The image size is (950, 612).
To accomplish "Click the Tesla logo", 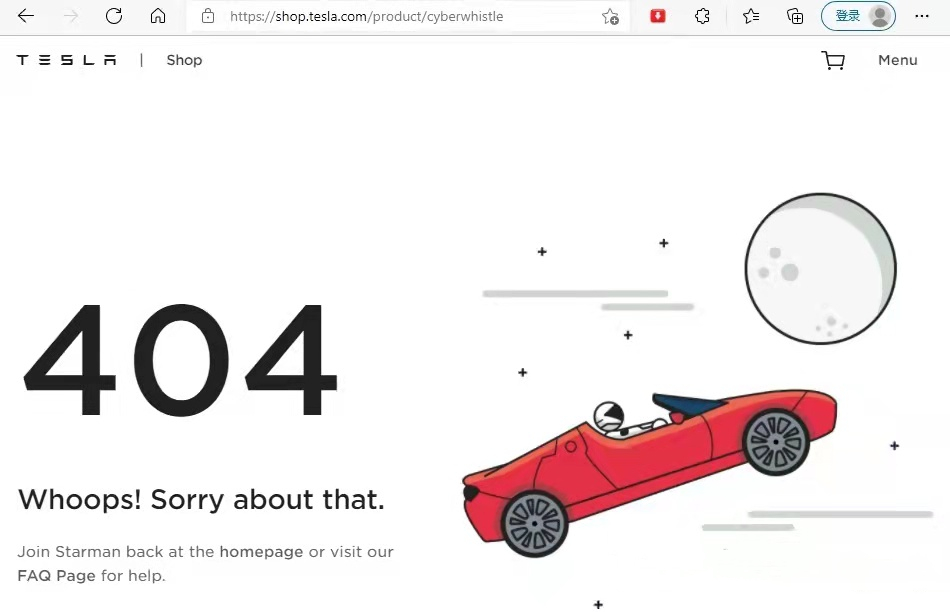I will pyautogui.click(x=67, y=60).
